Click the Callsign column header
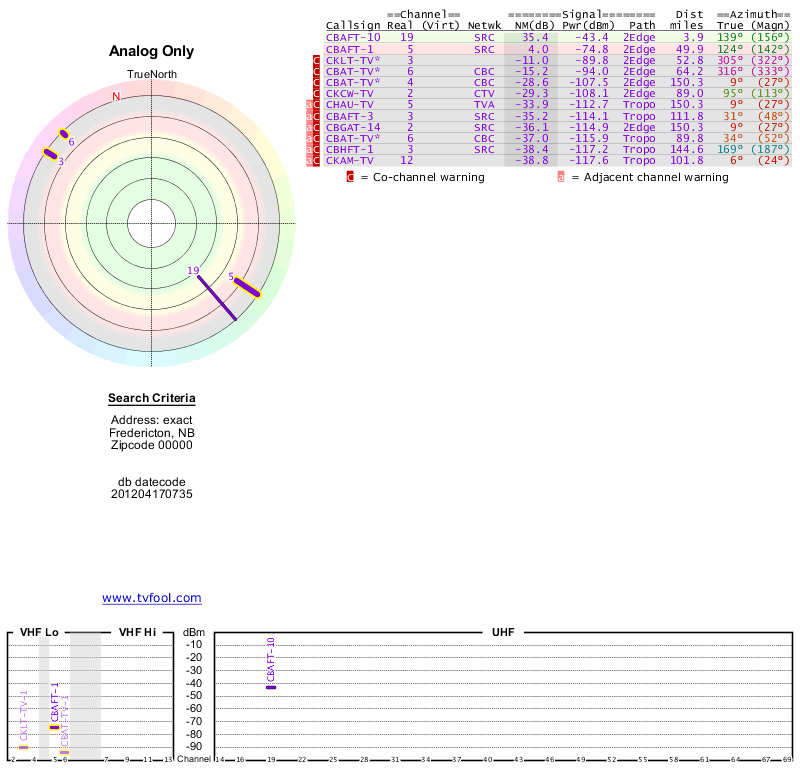This screenshot has width=800, height=768. pyautogui.click(x=353, y=25)
